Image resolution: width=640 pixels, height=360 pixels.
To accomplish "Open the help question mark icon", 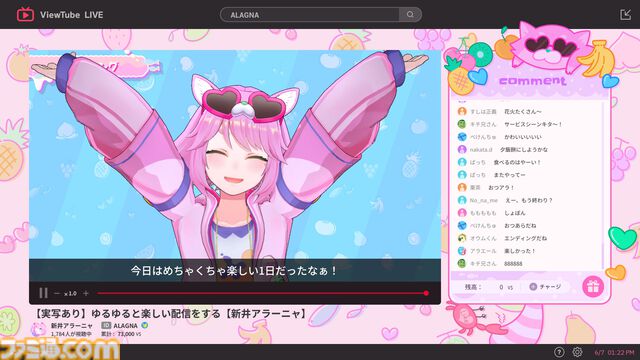I will pyautogui.click(x=559, y=352).
